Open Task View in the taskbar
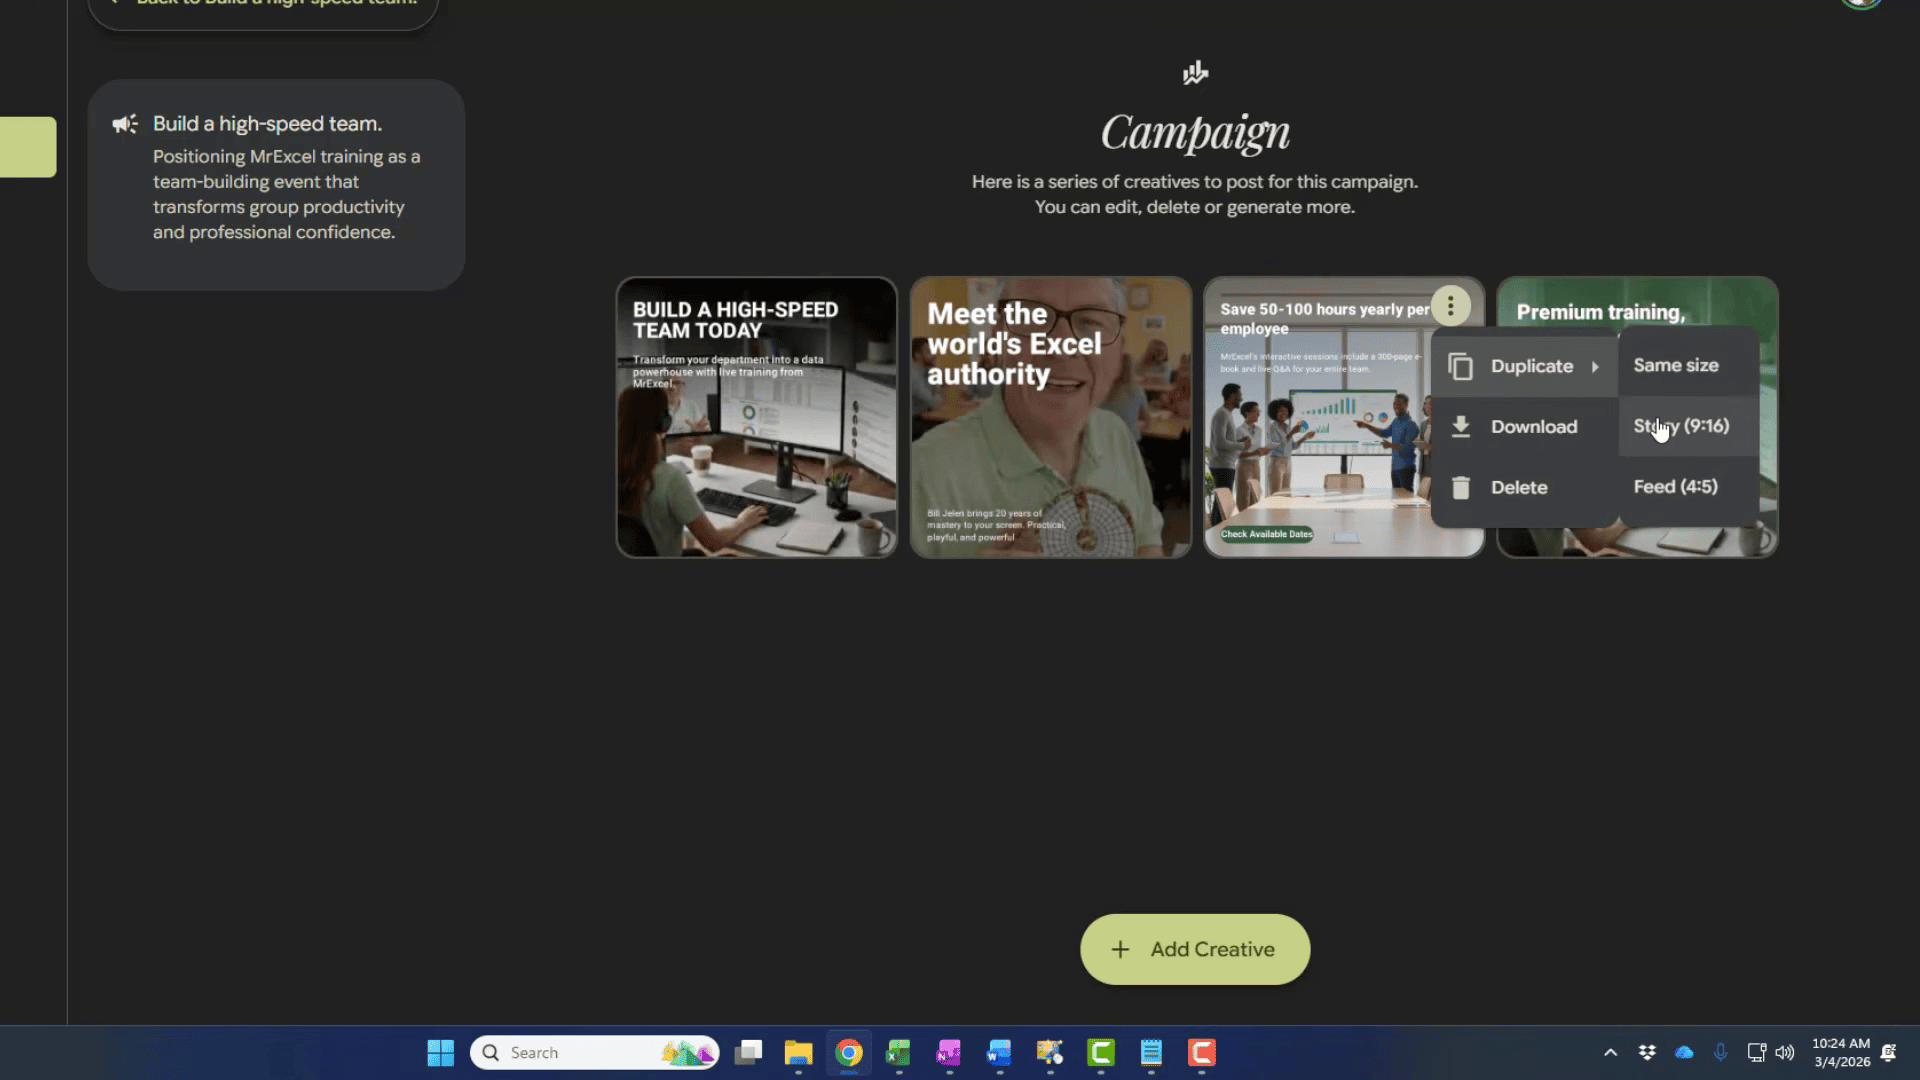Screen dimensions: 1920x1080 pos(748,1053)
